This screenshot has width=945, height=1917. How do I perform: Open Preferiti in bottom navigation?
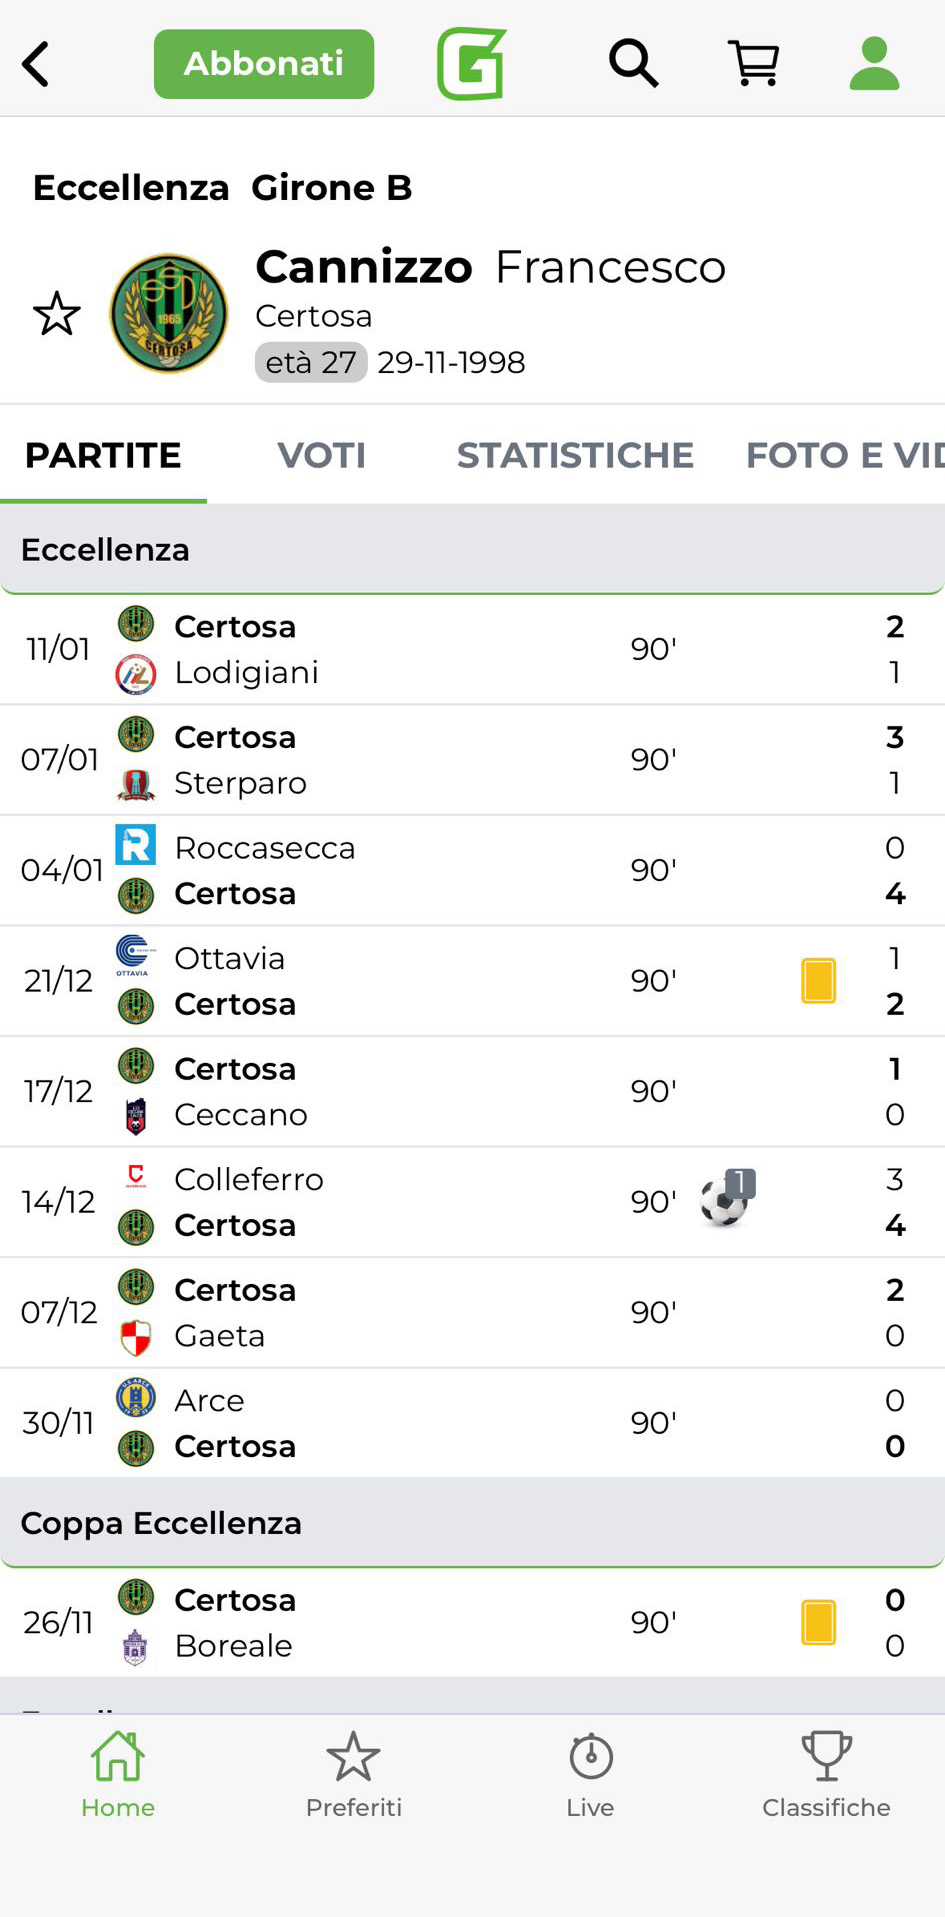[x=354, y=1775]
